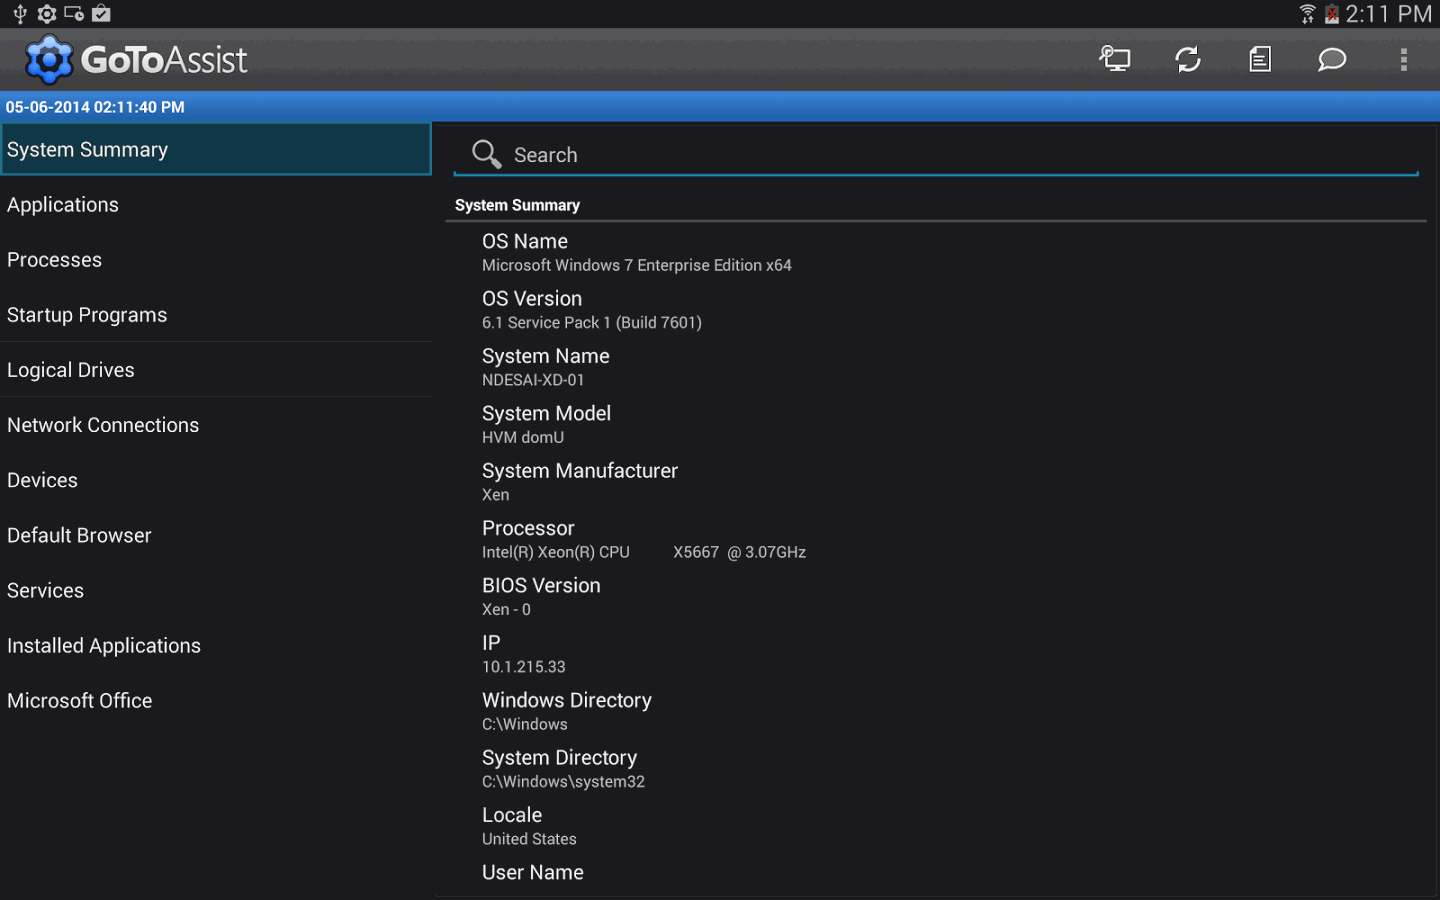
Task: Start a chat with the customer
Action: coord(1331,59)
